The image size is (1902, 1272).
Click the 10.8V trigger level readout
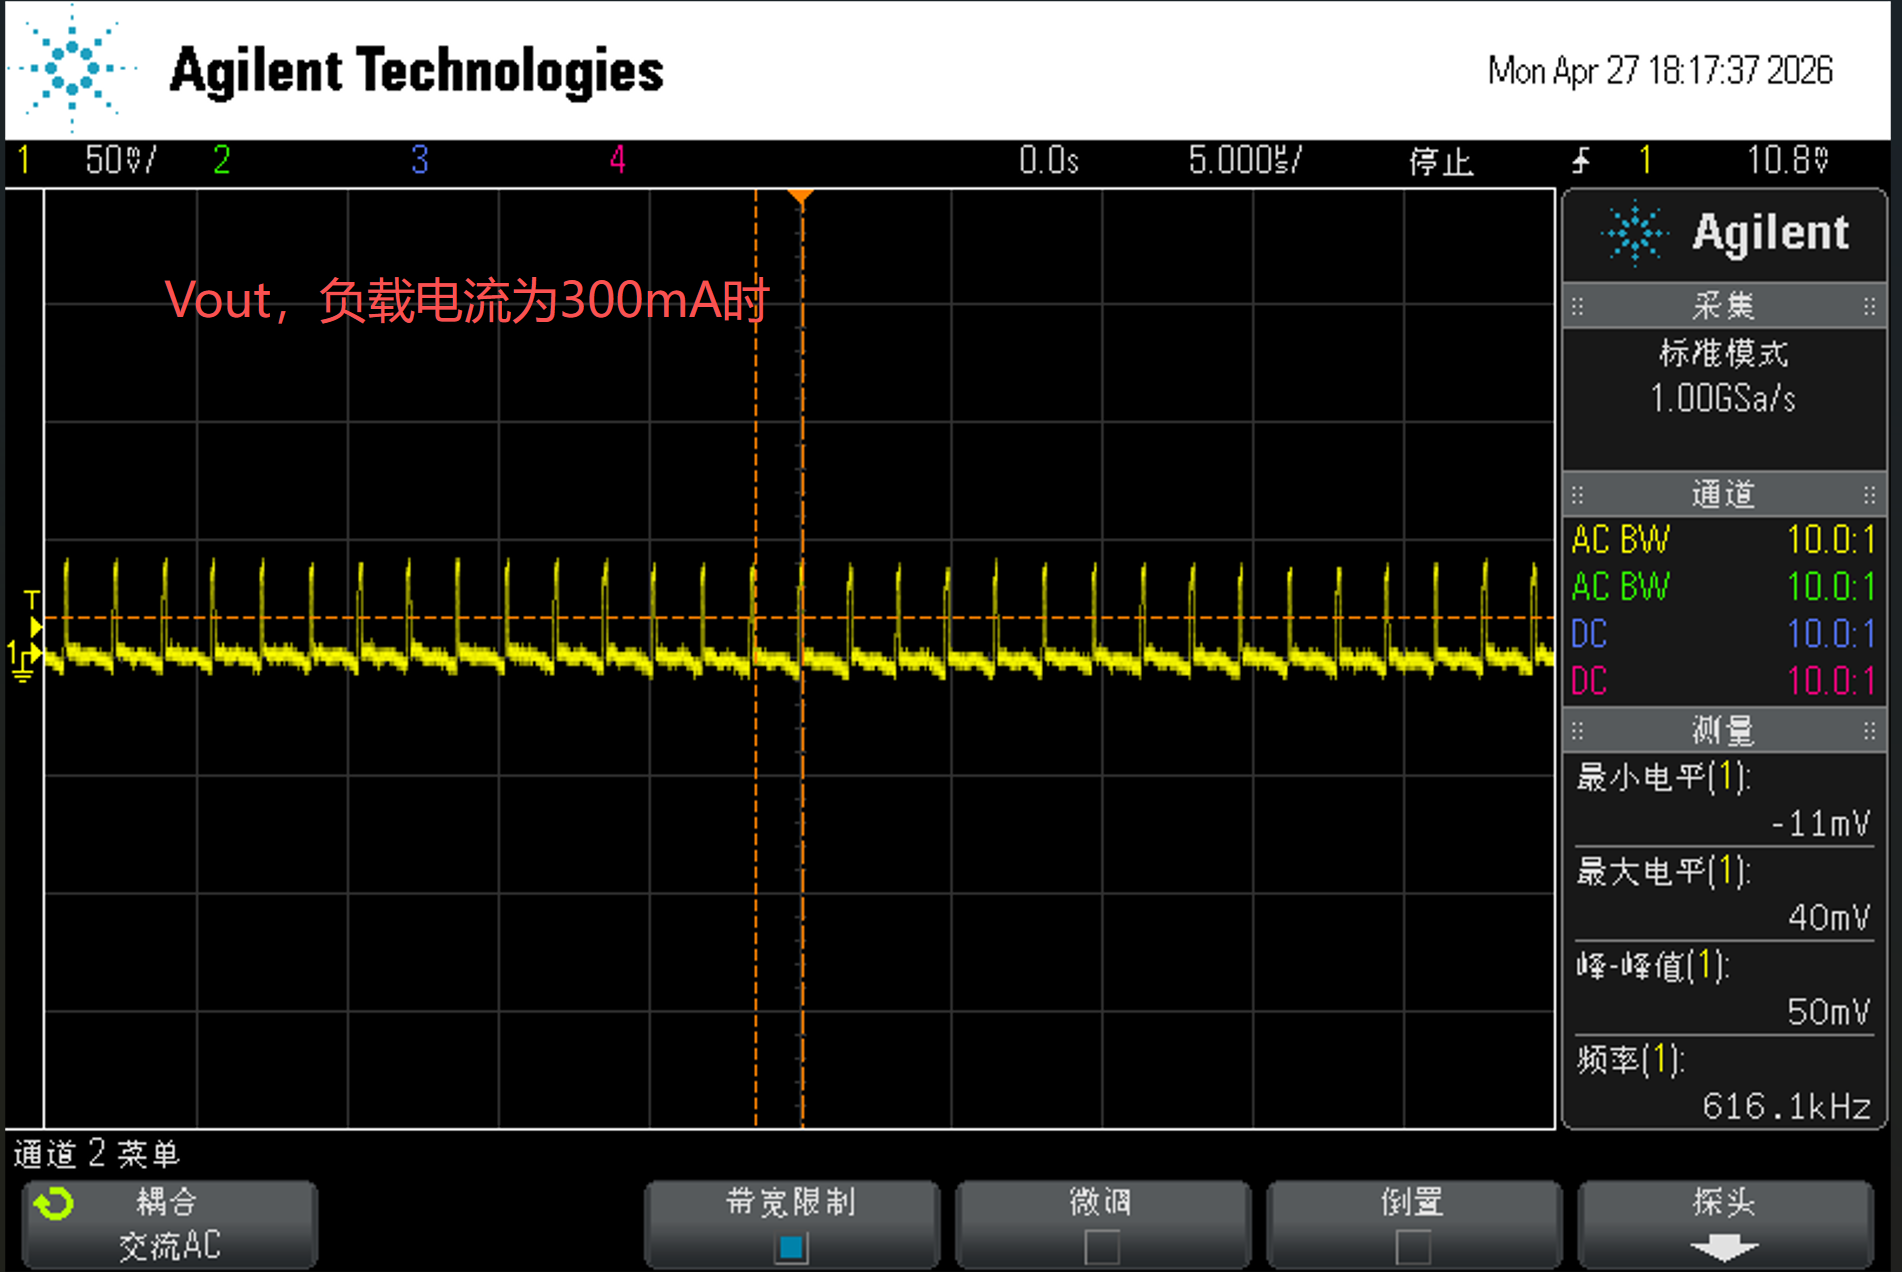coord(1788,160)
